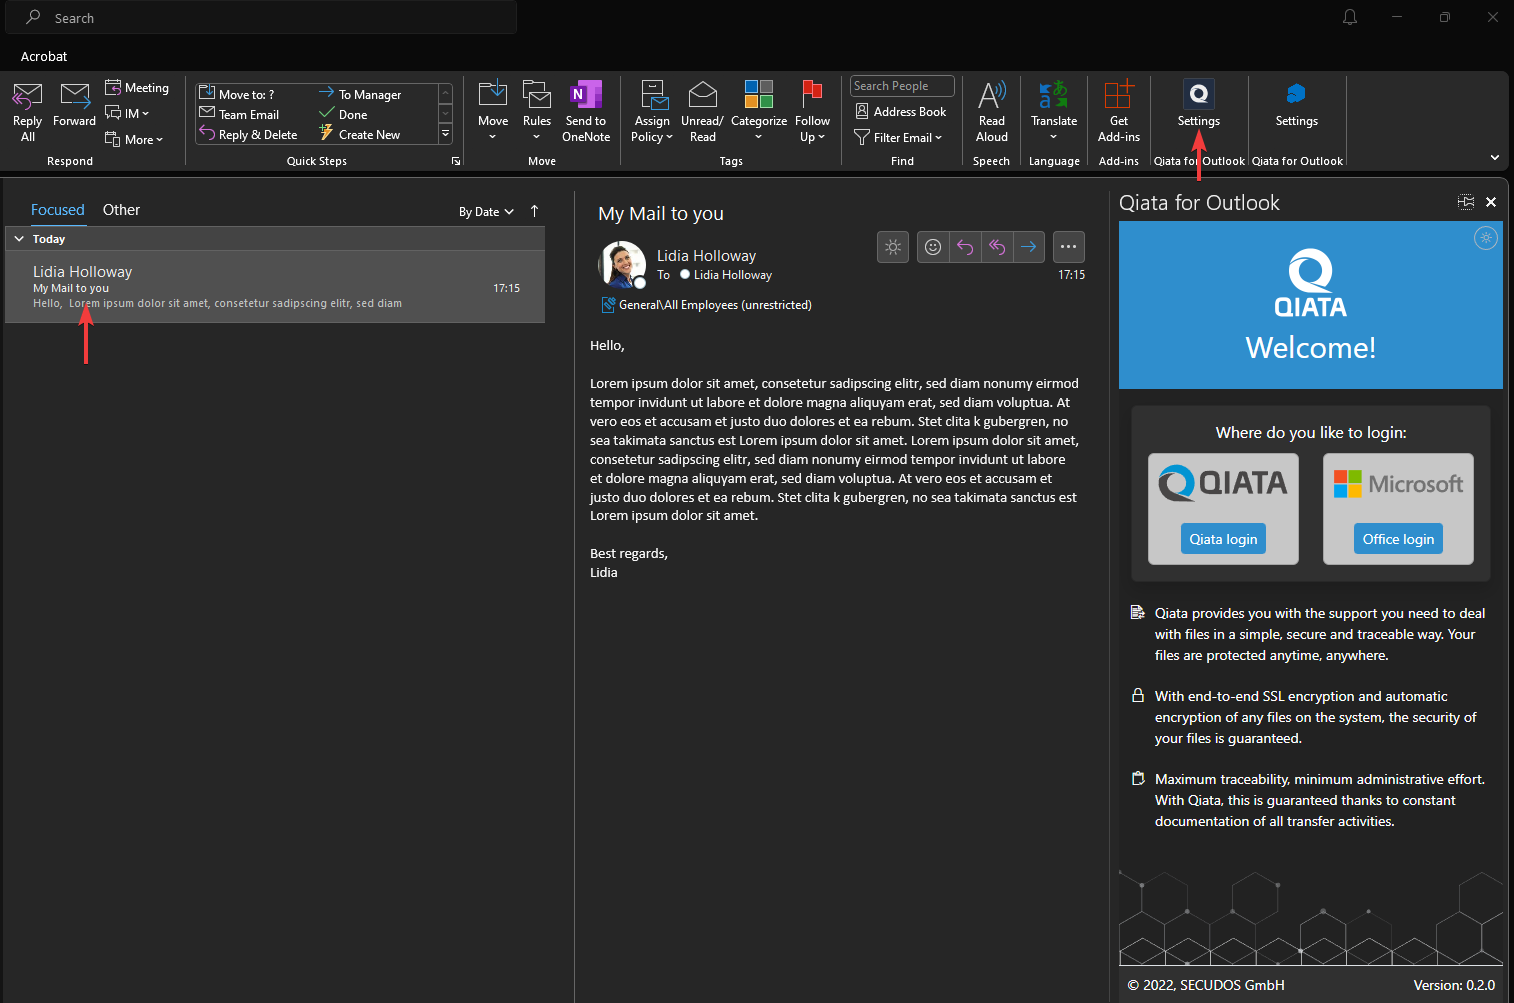Image resolution: width=1514 pixels, height=1003 pixels.
Task: Open more actions ellipsis in message header
Action: [1068, 247]
